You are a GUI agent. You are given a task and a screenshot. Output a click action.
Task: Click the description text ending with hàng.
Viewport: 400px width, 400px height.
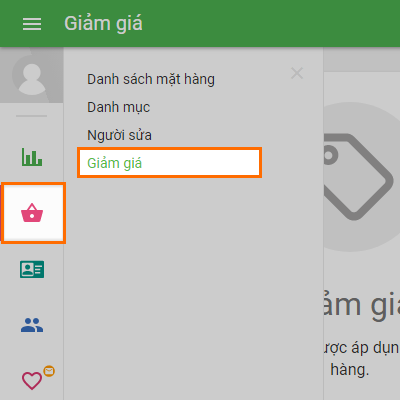(350, 369)
